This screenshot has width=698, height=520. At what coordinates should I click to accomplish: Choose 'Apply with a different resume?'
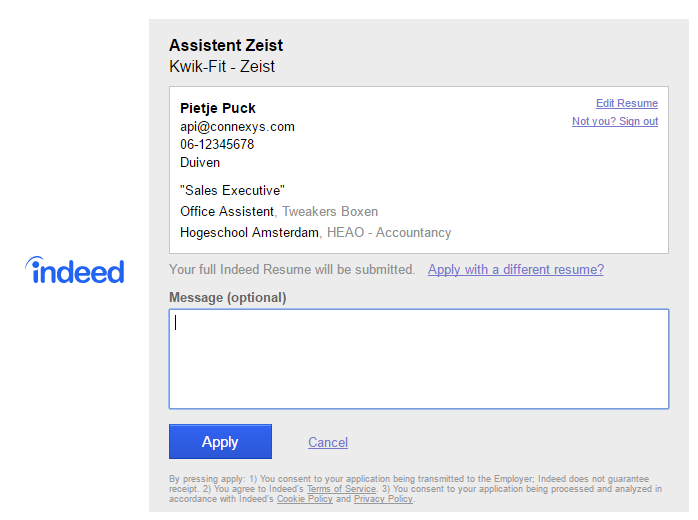click(x=515, y=269)
